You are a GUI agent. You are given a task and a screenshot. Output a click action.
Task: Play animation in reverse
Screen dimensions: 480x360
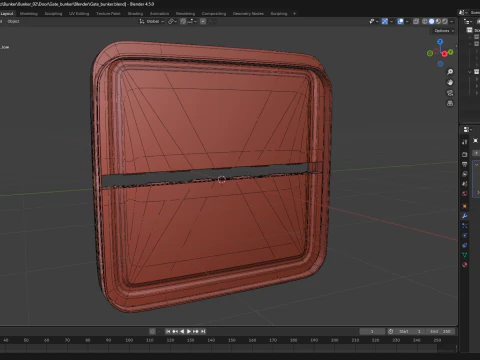coord(182,331)
